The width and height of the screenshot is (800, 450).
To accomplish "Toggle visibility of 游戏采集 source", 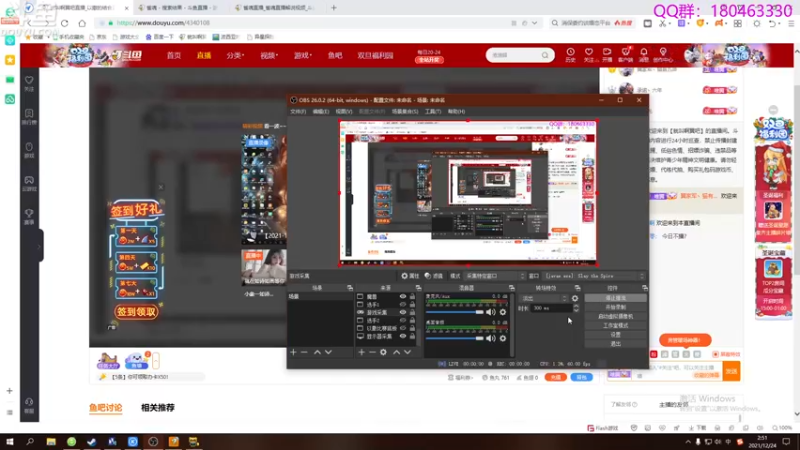I will (x=403, y=312).
